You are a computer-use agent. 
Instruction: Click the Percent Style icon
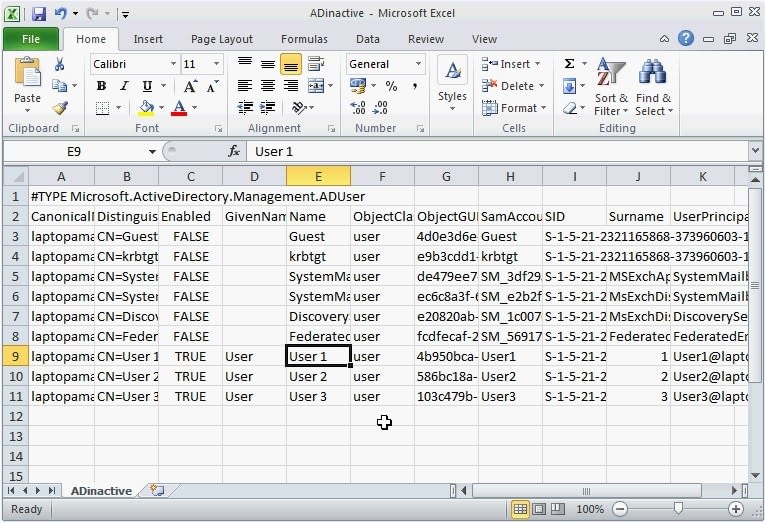coord(391,86)
